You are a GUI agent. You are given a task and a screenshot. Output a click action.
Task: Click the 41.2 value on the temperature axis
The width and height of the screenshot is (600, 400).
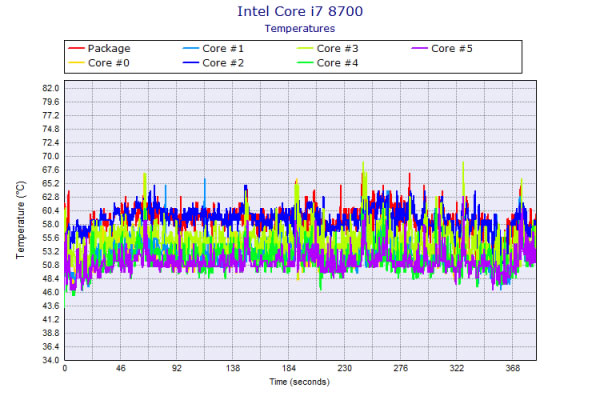tap(51, 319)
